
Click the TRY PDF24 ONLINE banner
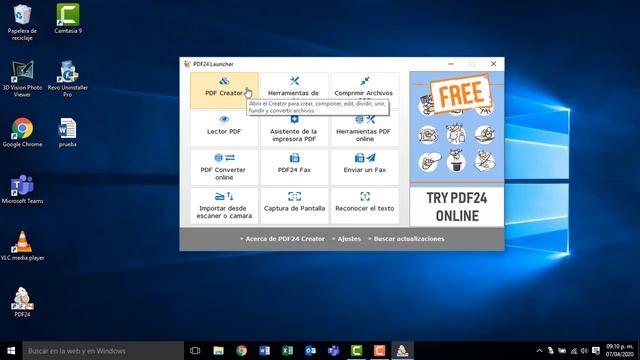[457, 207]
